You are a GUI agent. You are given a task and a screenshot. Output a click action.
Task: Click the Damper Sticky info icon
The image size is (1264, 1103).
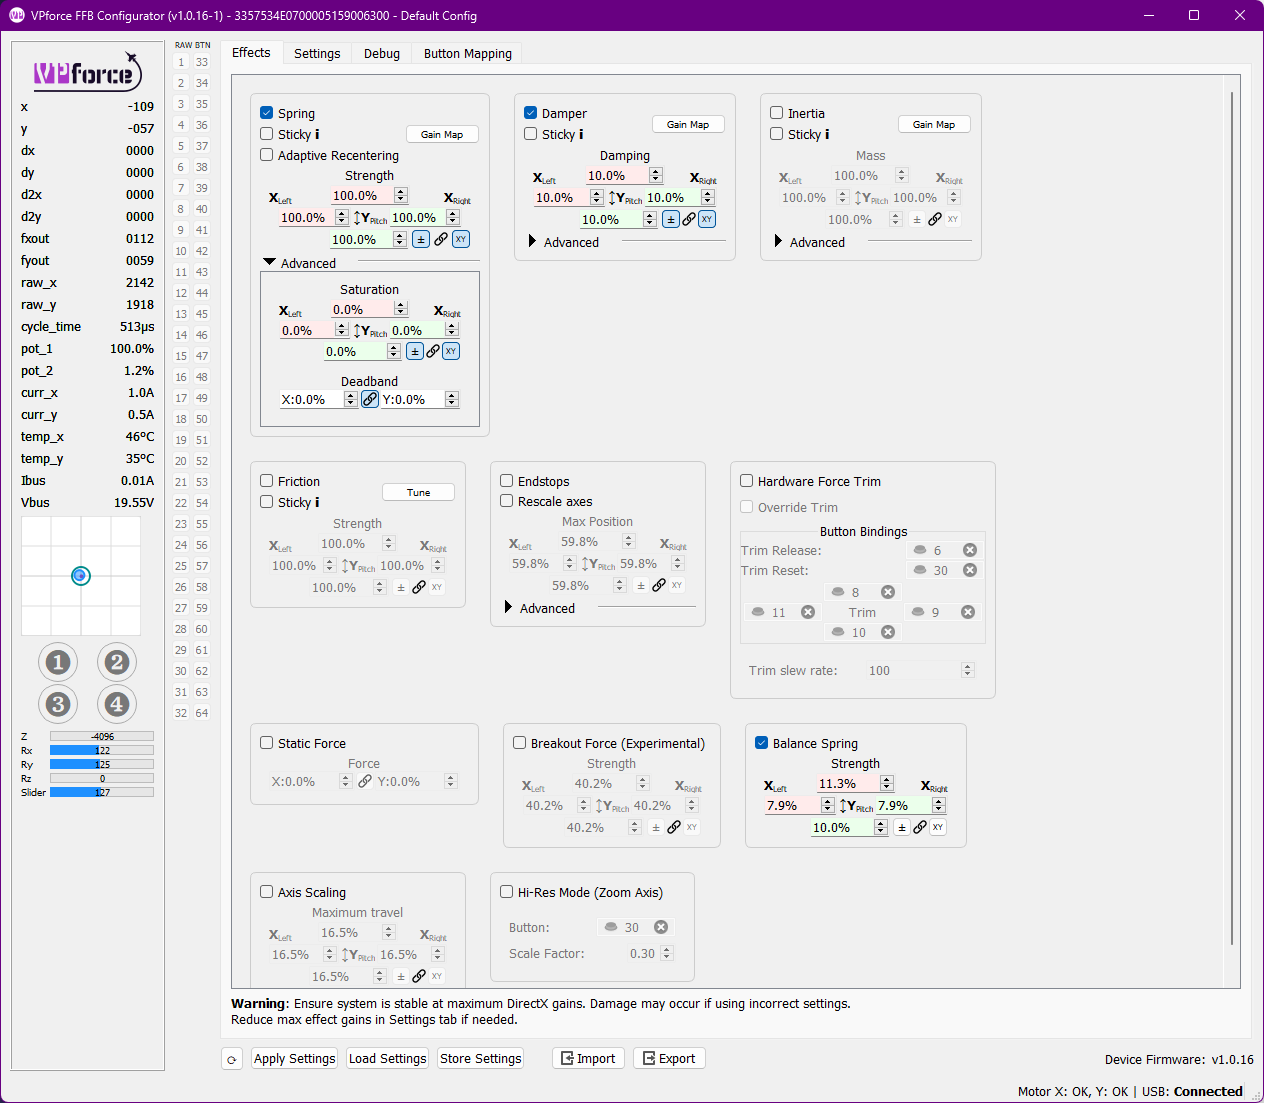point(581,134)
